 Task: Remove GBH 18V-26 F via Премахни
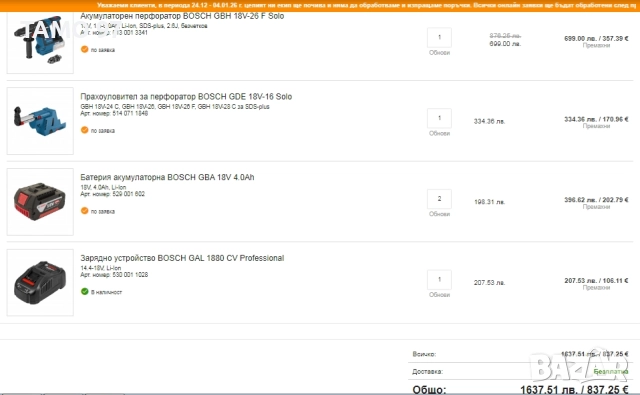pyautogui.click(x=596, y=45)
